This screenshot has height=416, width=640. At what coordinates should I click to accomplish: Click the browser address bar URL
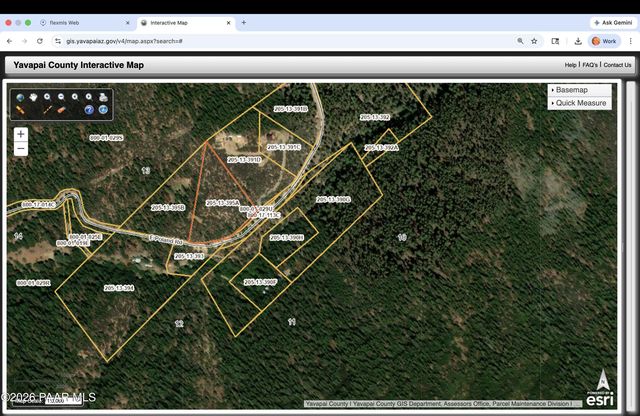124,41
